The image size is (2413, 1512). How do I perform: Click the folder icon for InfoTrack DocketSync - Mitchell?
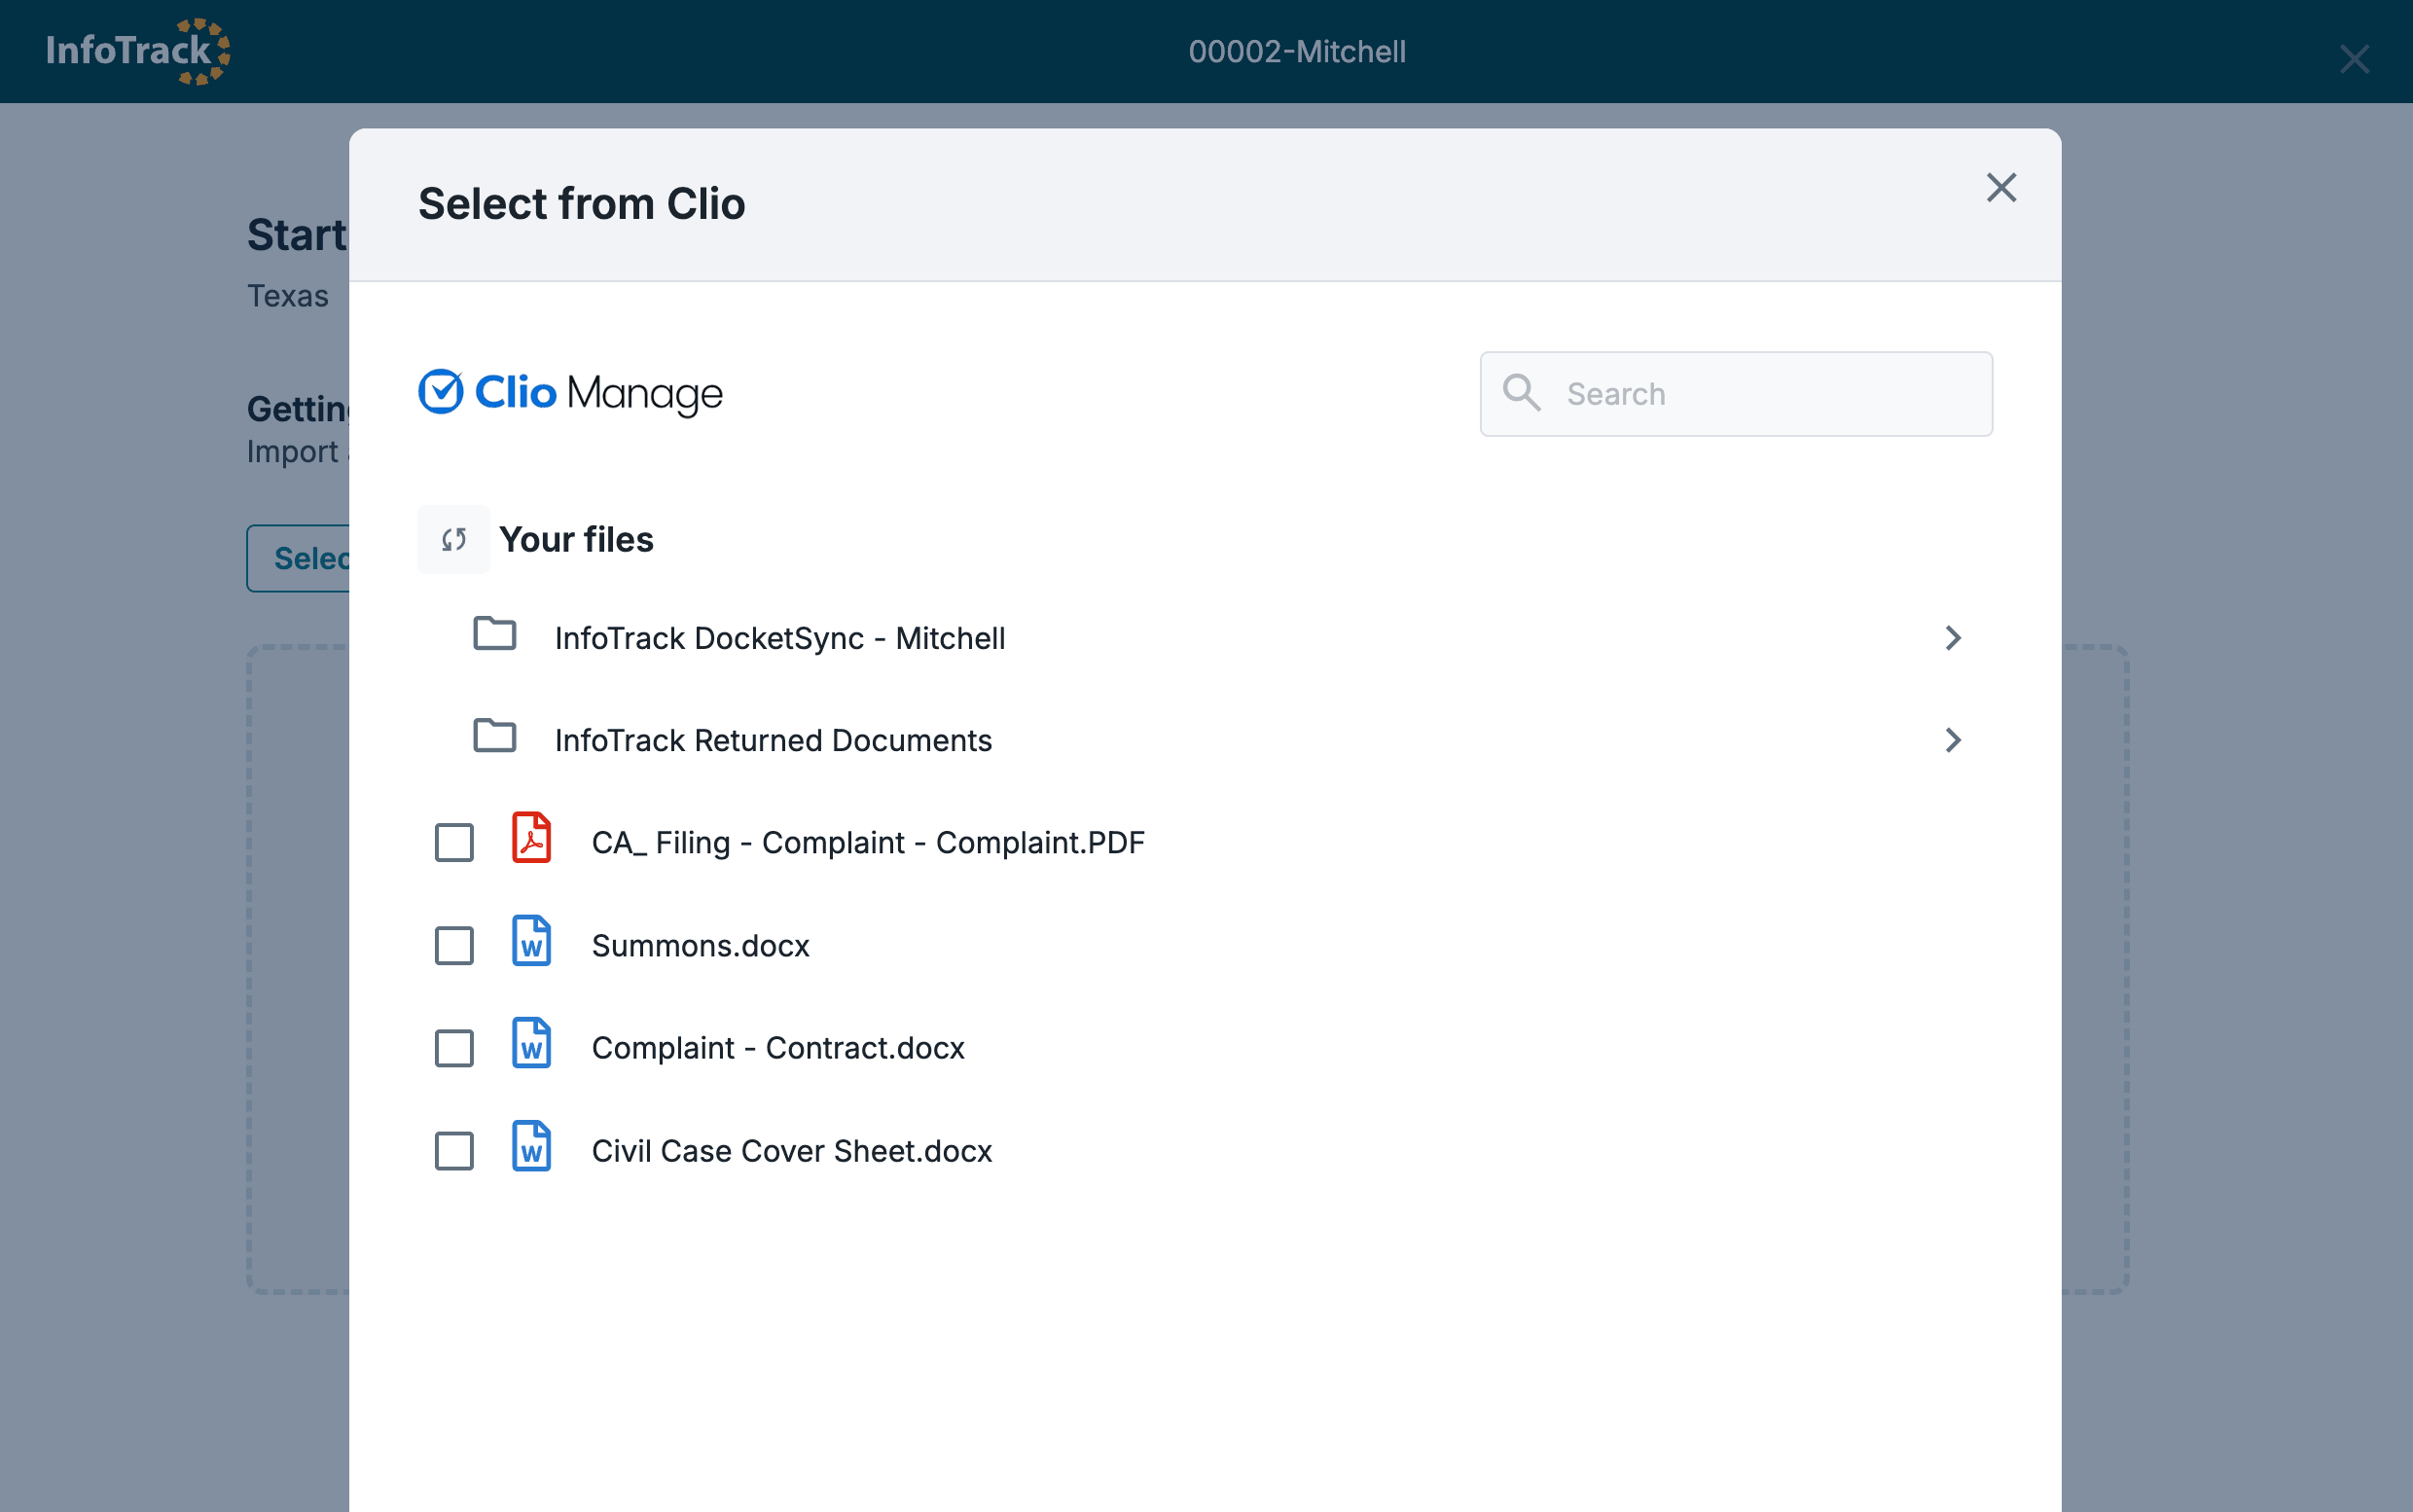pos(495,634)
